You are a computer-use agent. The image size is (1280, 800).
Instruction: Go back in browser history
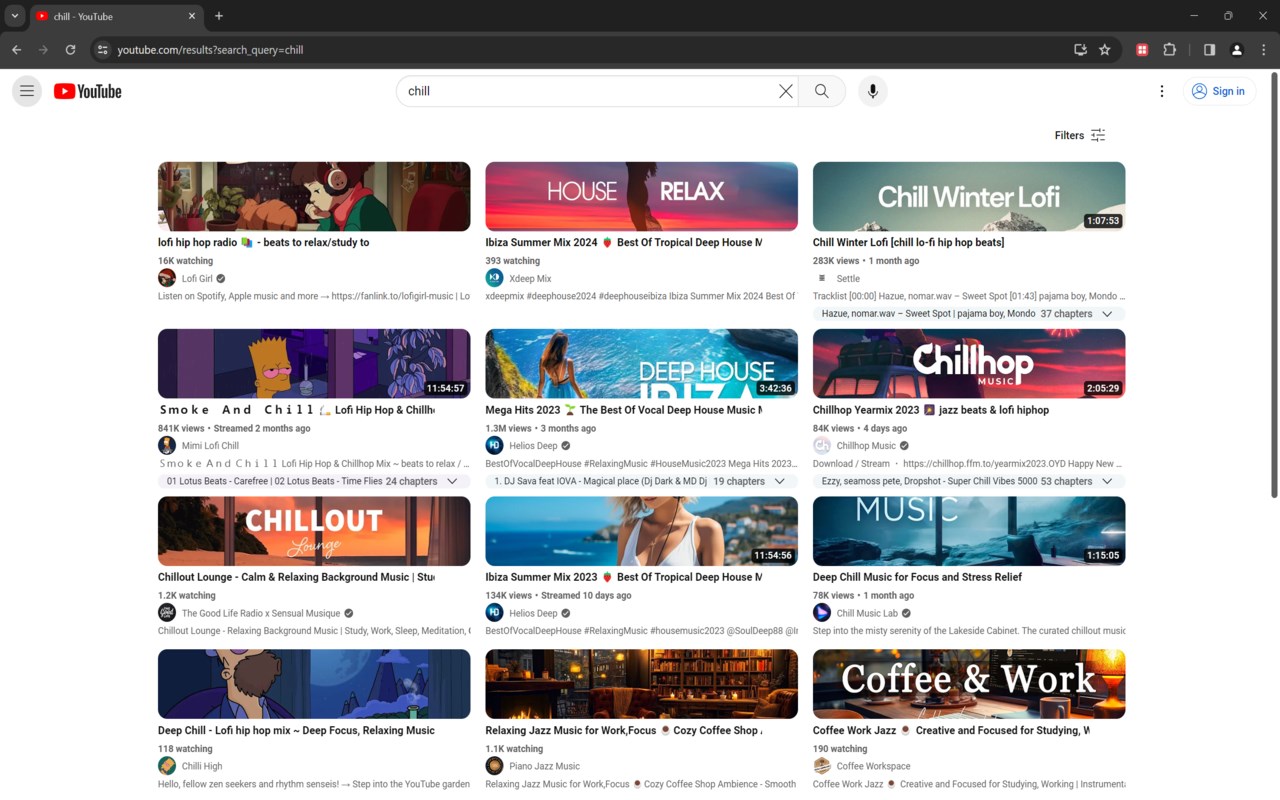click(16, 50)
